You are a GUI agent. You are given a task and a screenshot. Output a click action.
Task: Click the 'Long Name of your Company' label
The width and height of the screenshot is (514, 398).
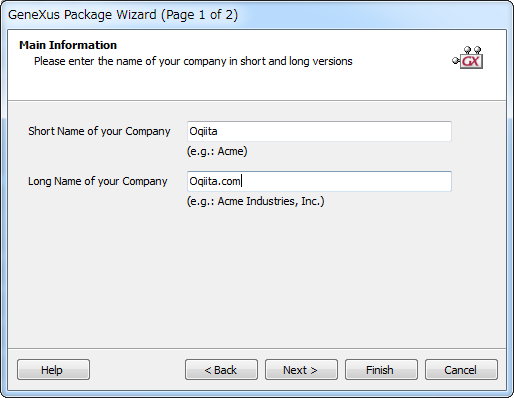(98, 181)
